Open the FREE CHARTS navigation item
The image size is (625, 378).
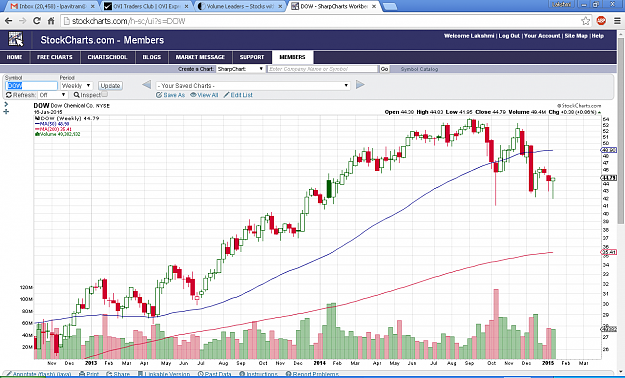pyautogui.click(x=55, y=57)
